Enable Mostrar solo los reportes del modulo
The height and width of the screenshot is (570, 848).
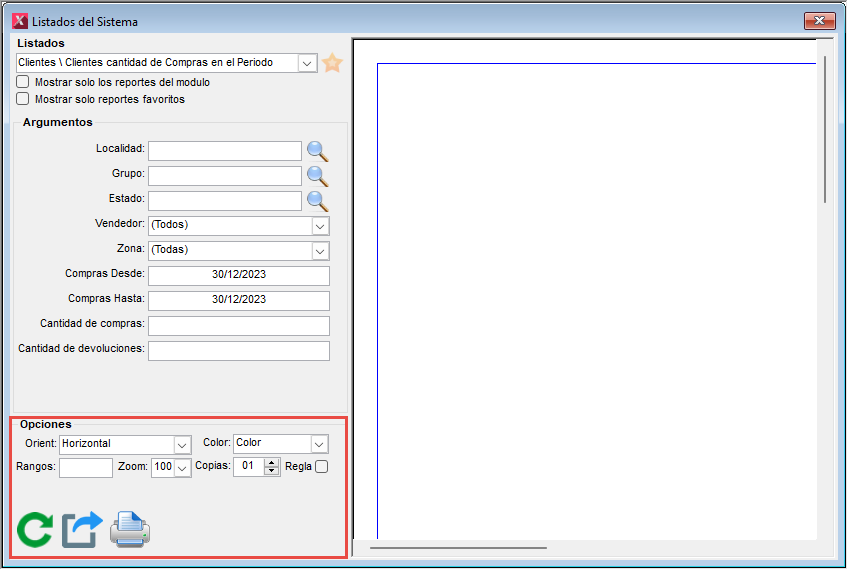[23, 82]
